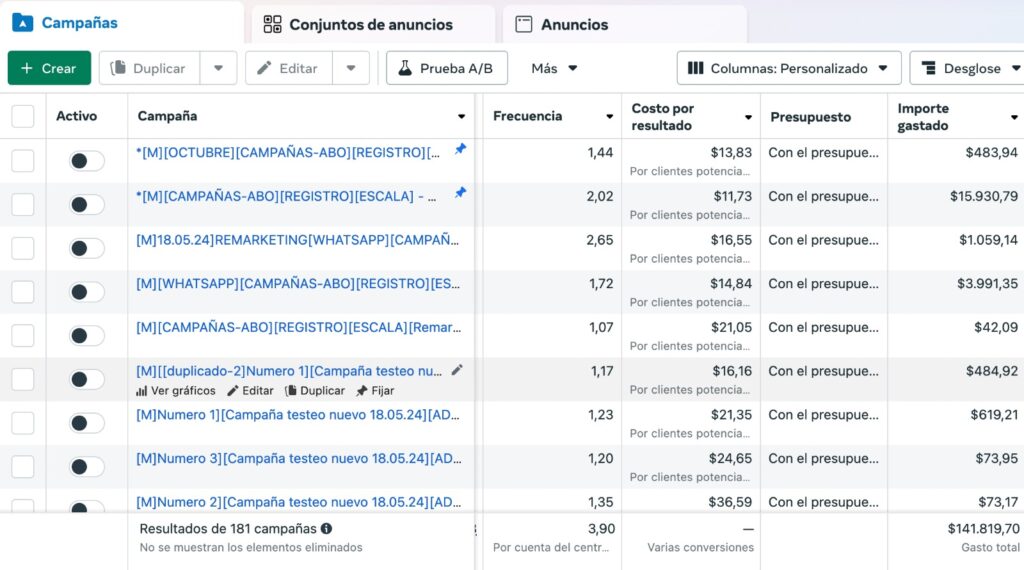Click Fijar to pin the hovered campaign

pos(375,391)
